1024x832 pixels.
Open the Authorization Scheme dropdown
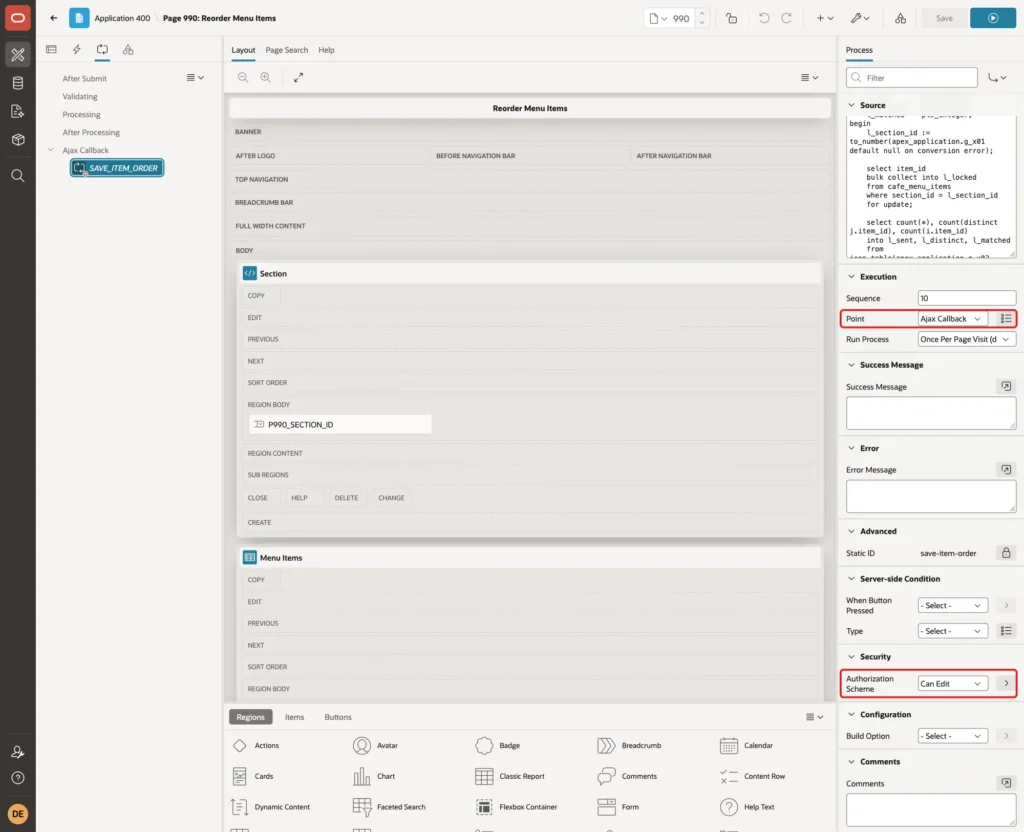(x=952, y=684)
